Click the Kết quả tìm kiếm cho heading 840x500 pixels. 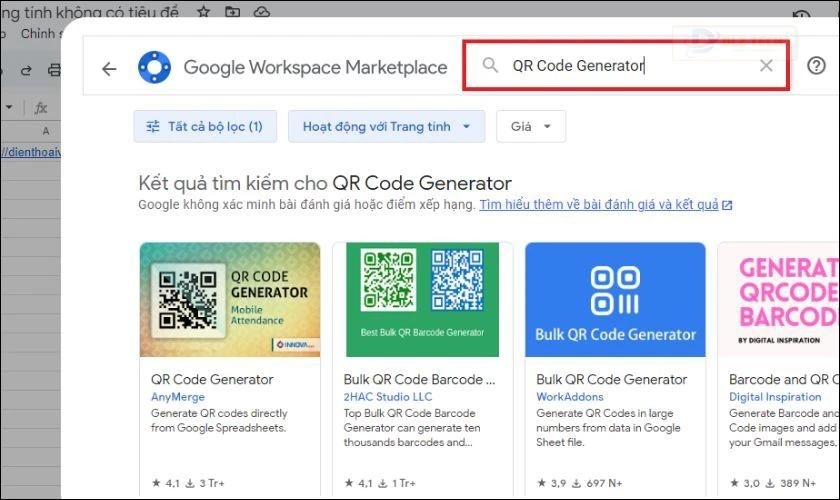[325, 183]
